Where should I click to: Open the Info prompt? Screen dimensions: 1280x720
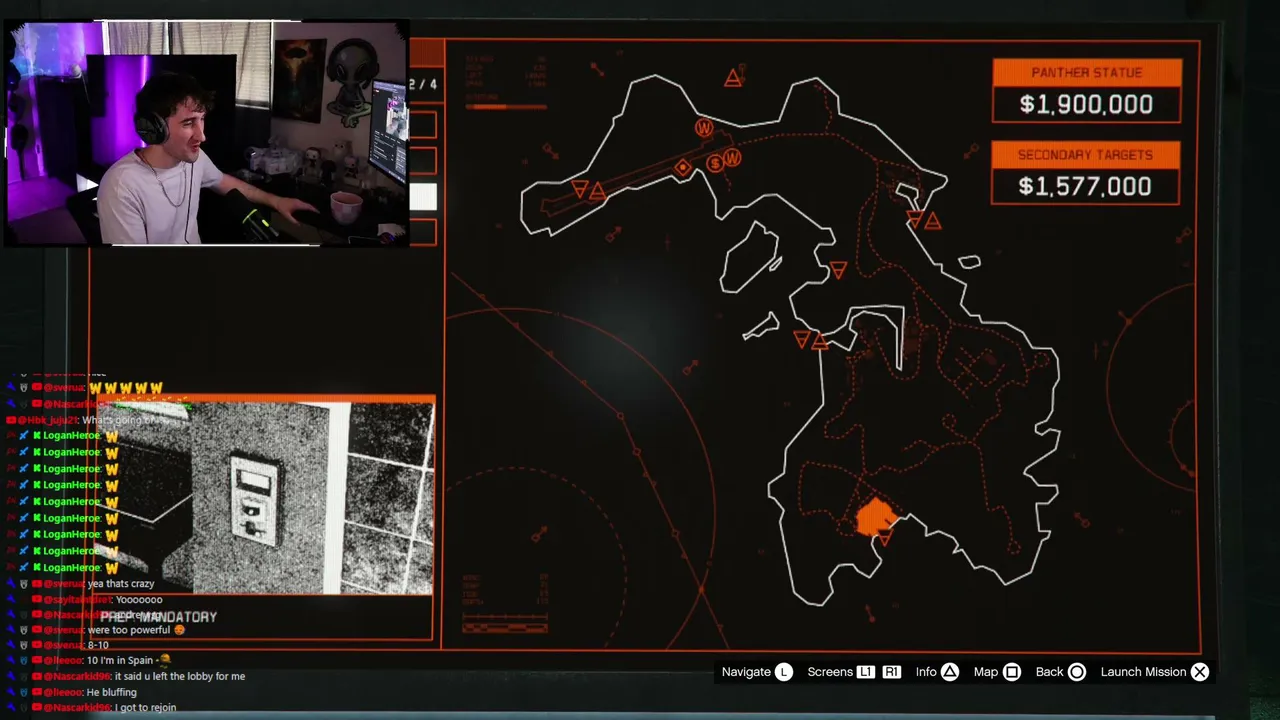(926, 672)
